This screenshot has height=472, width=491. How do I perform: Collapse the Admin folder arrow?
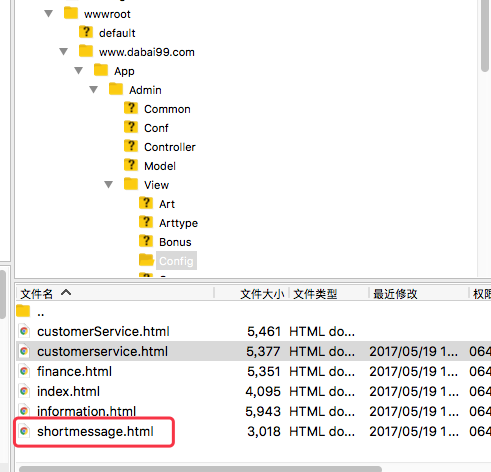pos(94,90)
